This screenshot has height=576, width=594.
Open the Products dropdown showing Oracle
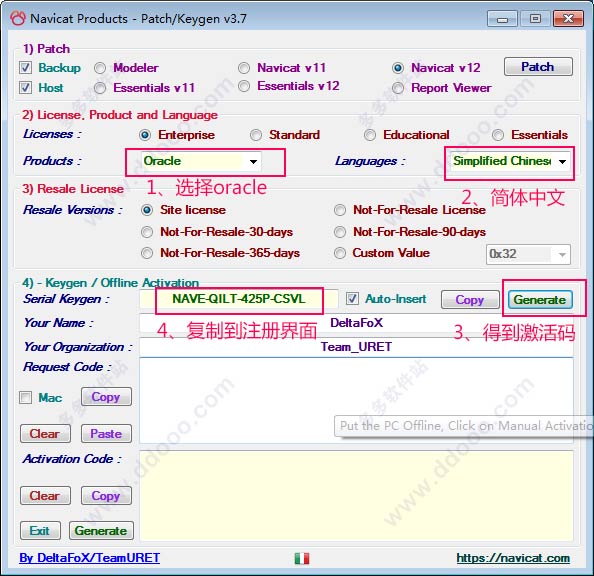tap(201, 161)
